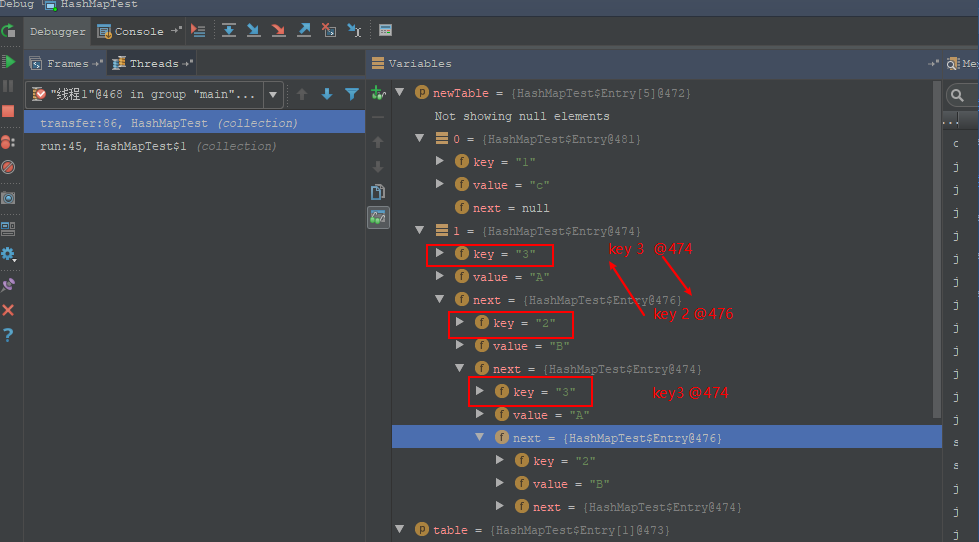Rerun the HashMapTest debug session
This screenshot has width=979, height=542.
[8, 31]
